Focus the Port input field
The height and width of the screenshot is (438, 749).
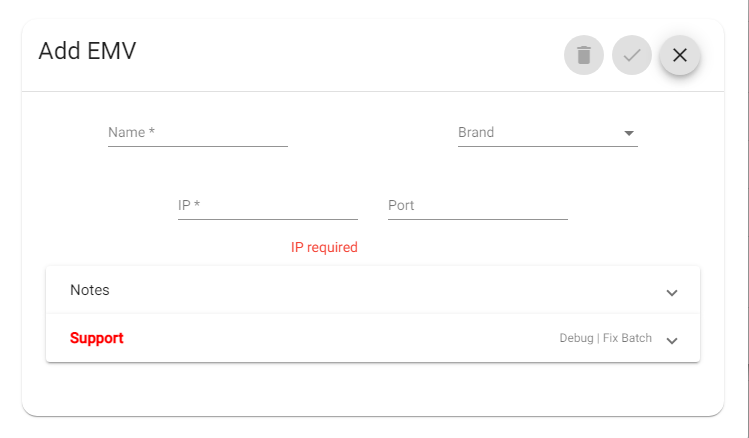tap(478, 206)
